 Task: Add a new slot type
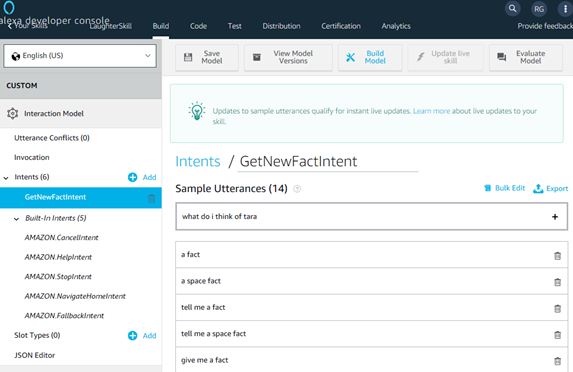[132, 335]
